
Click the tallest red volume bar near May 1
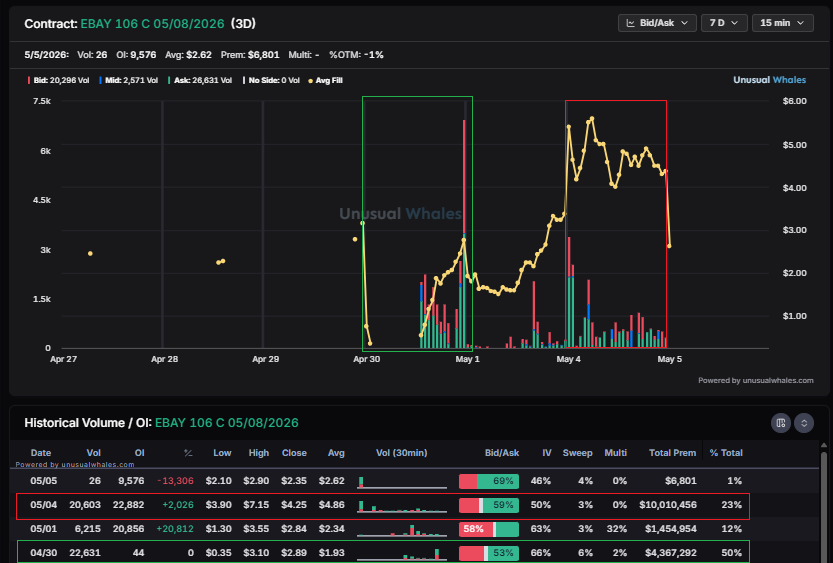coord(464,178)
